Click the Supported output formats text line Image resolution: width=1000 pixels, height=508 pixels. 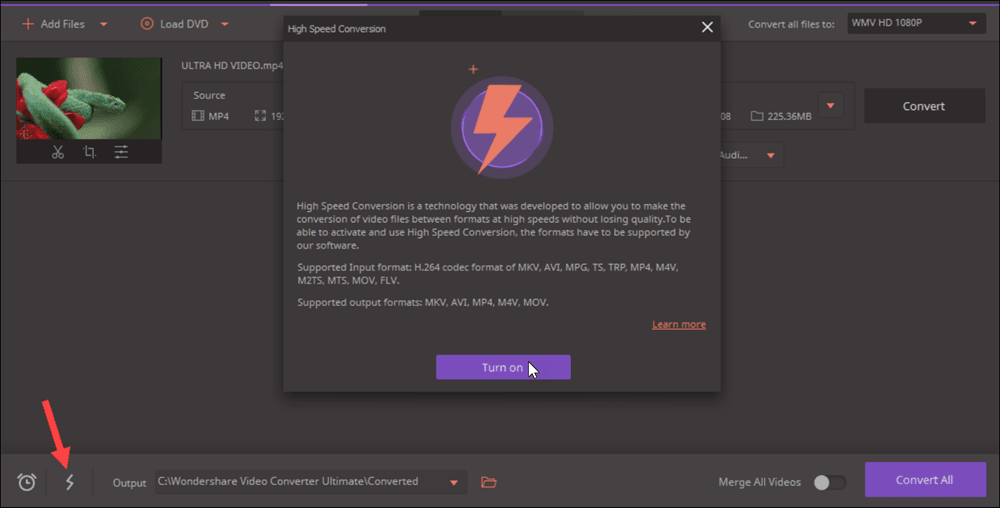point(423,302)
